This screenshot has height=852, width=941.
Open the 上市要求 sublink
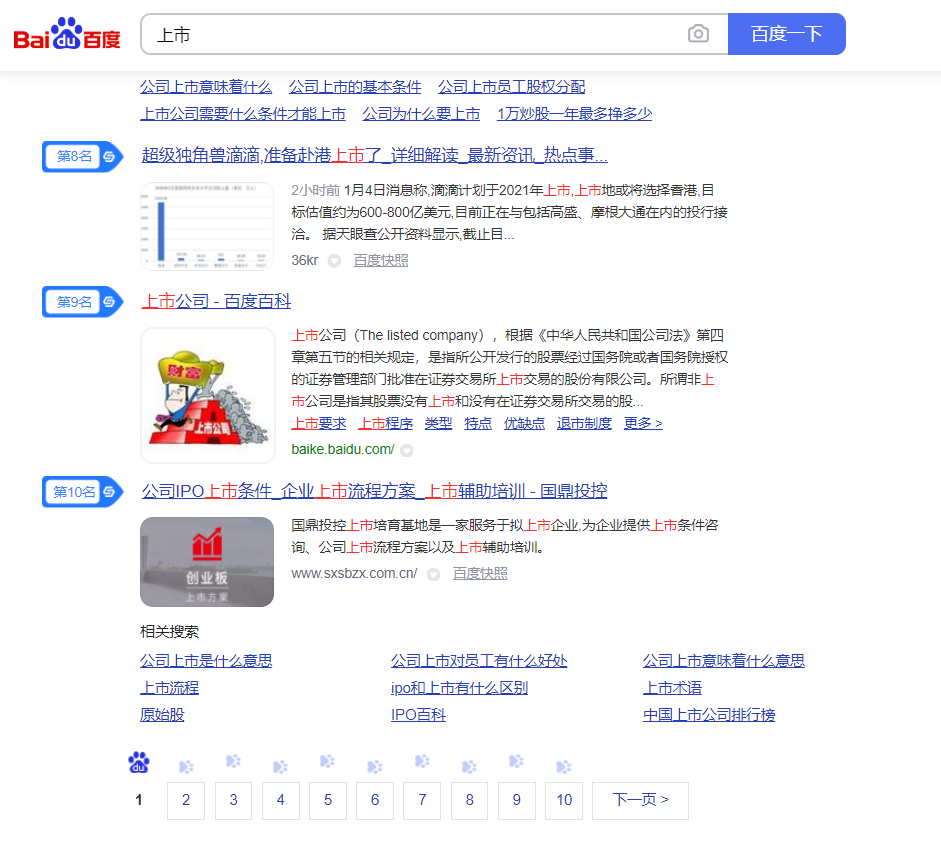click(x=319, y=424)
